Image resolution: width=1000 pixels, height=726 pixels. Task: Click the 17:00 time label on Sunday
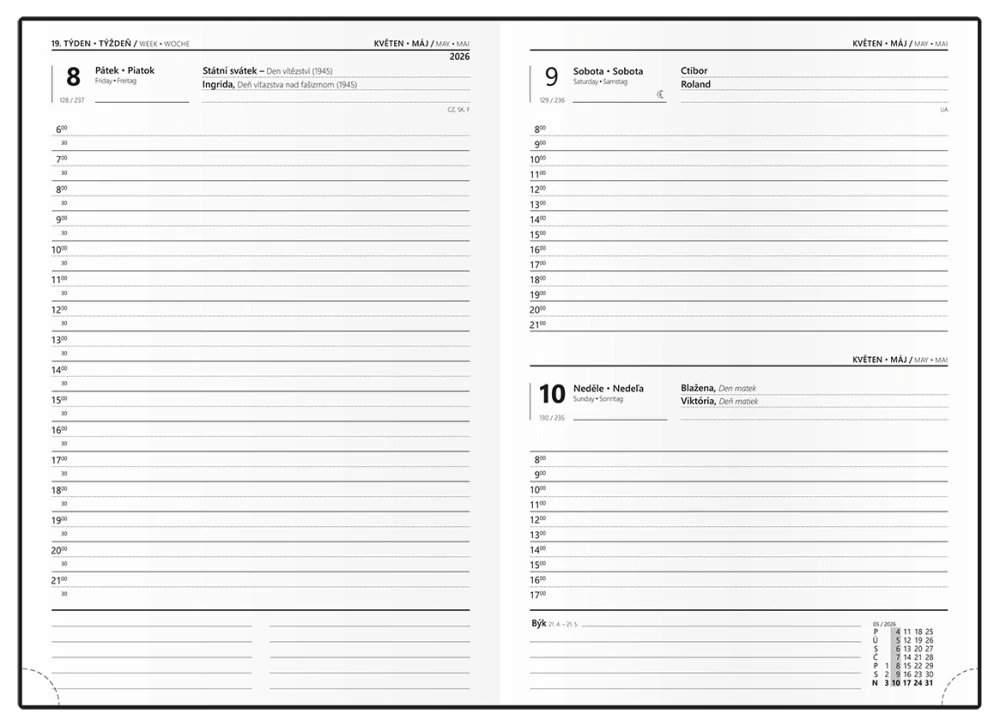point(538,595)
